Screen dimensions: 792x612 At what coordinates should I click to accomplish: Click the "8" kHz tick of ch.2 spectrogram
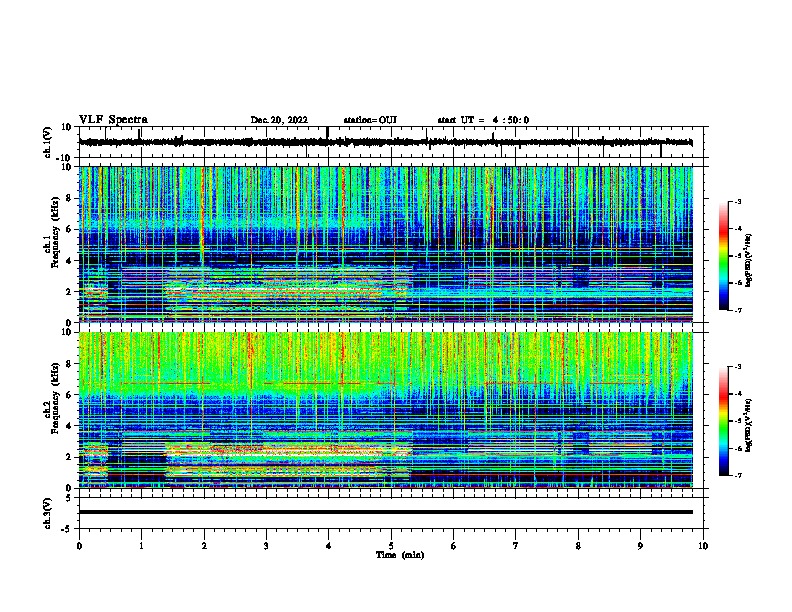(69, 364)
